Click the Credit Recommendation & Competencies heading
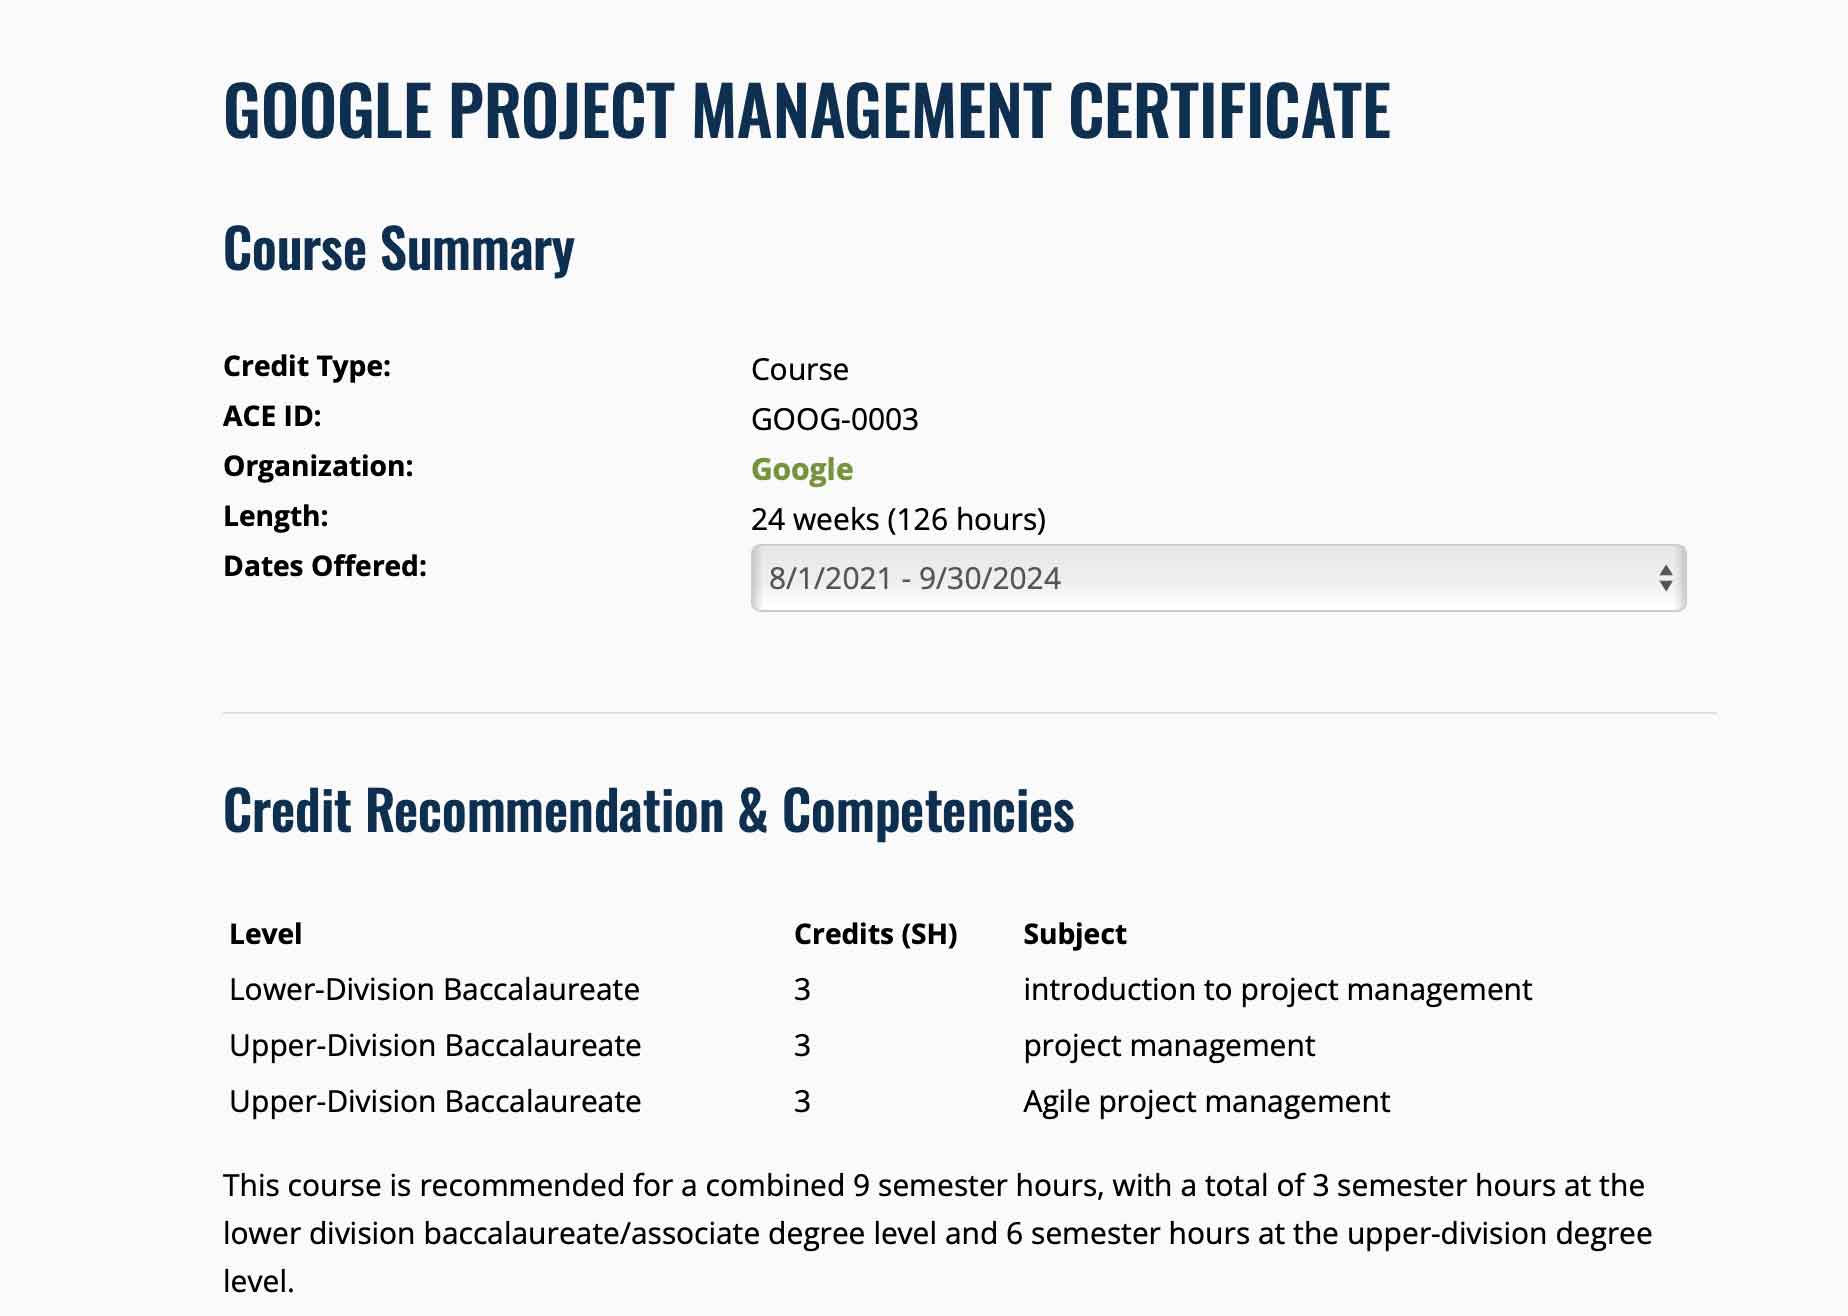The height and width of the screenshot is (1316, 1848). click(648, 810)
